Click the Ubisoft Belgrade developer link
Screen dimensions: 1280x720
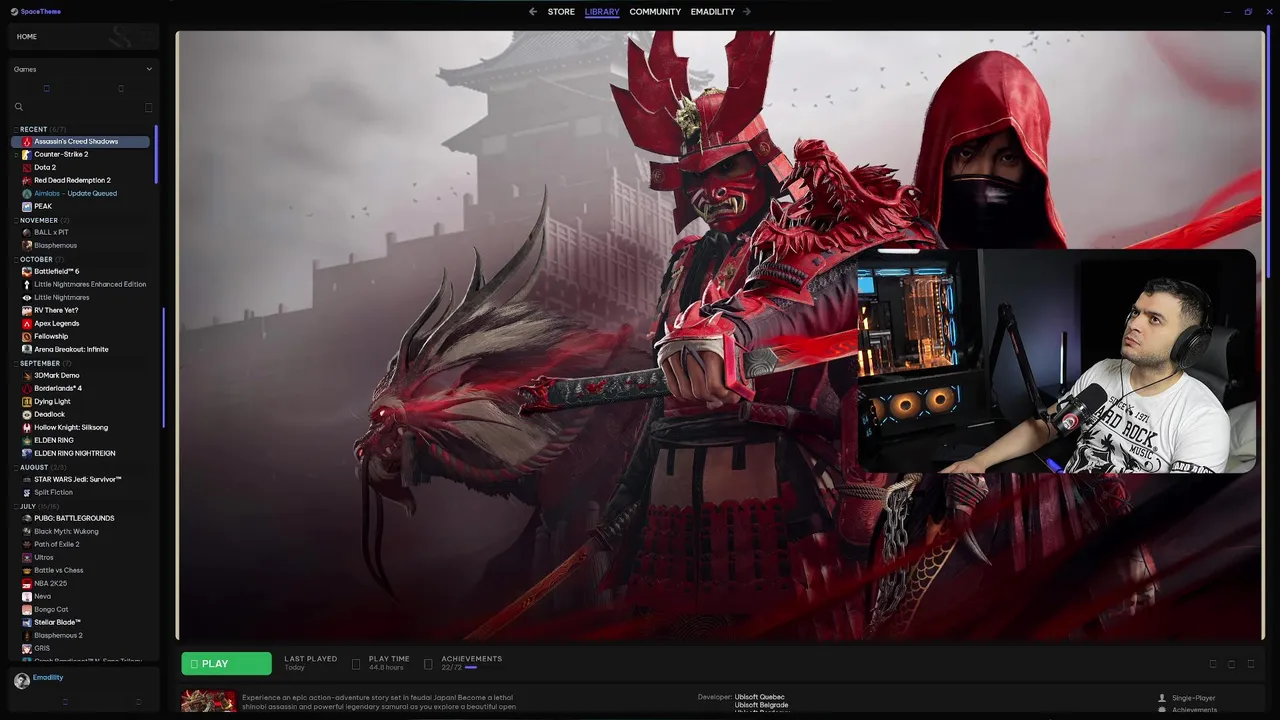click(x=762, y=705)
